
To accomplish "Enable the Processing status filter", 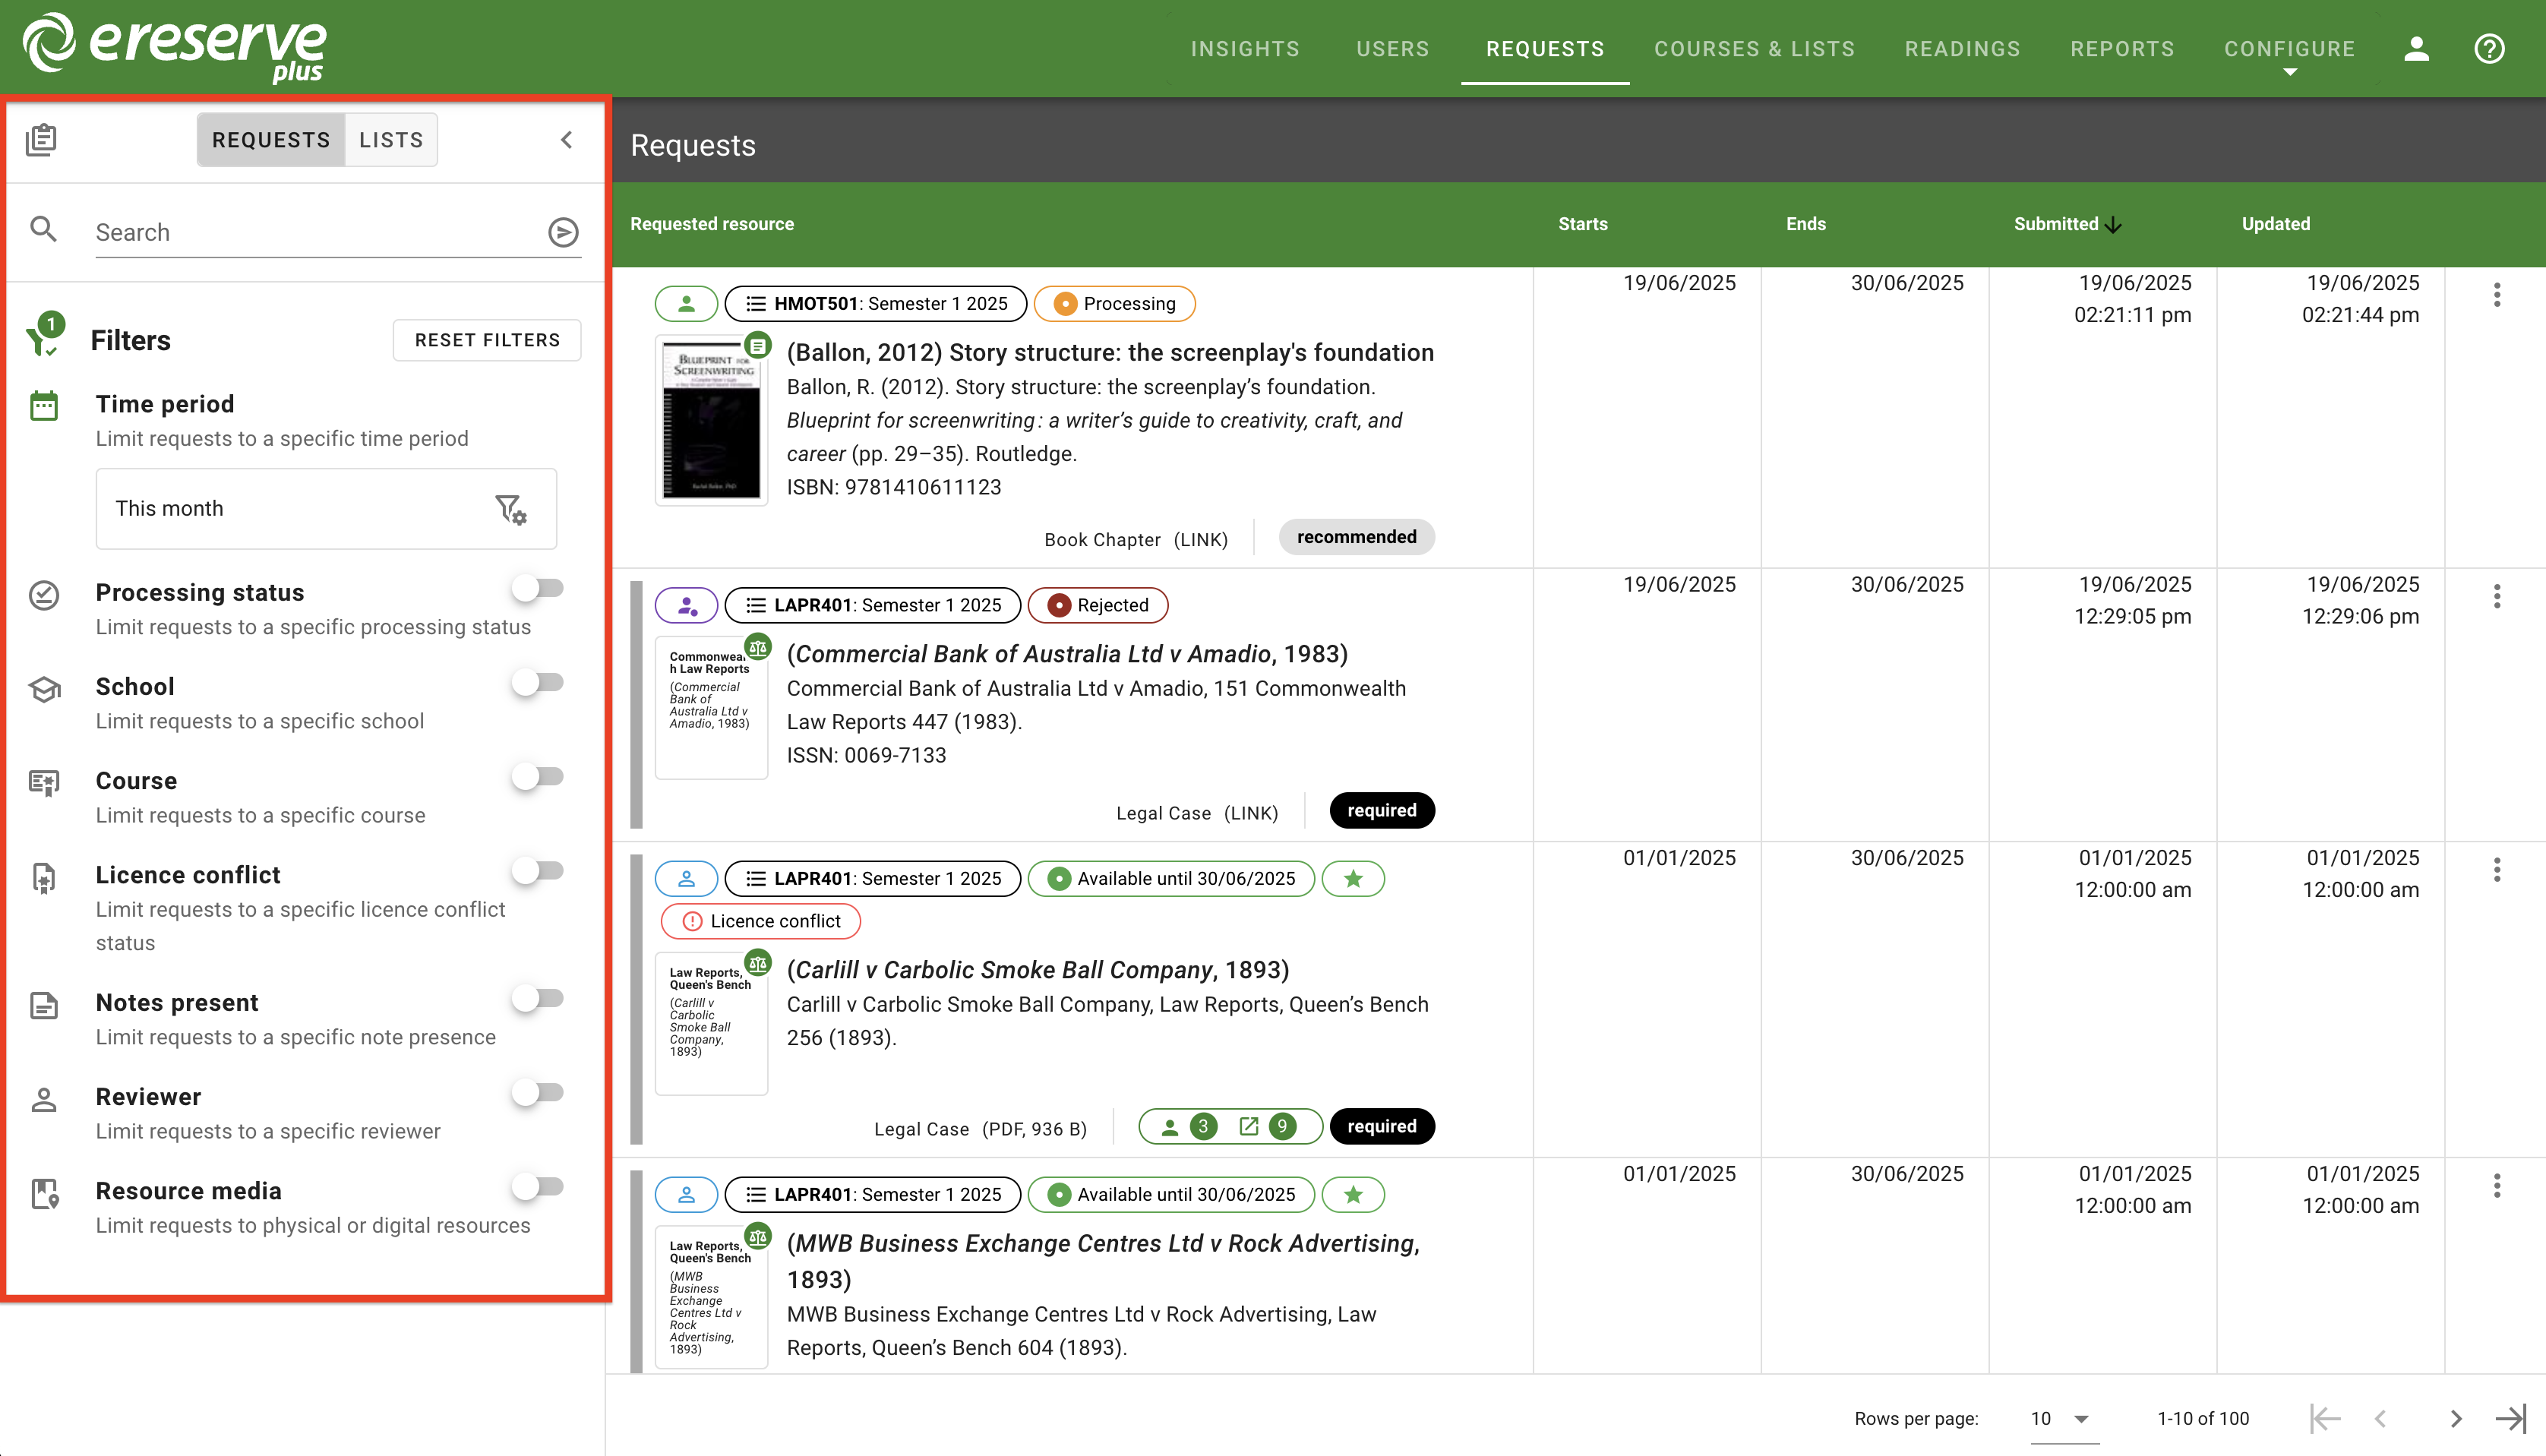I will [539, 587].
